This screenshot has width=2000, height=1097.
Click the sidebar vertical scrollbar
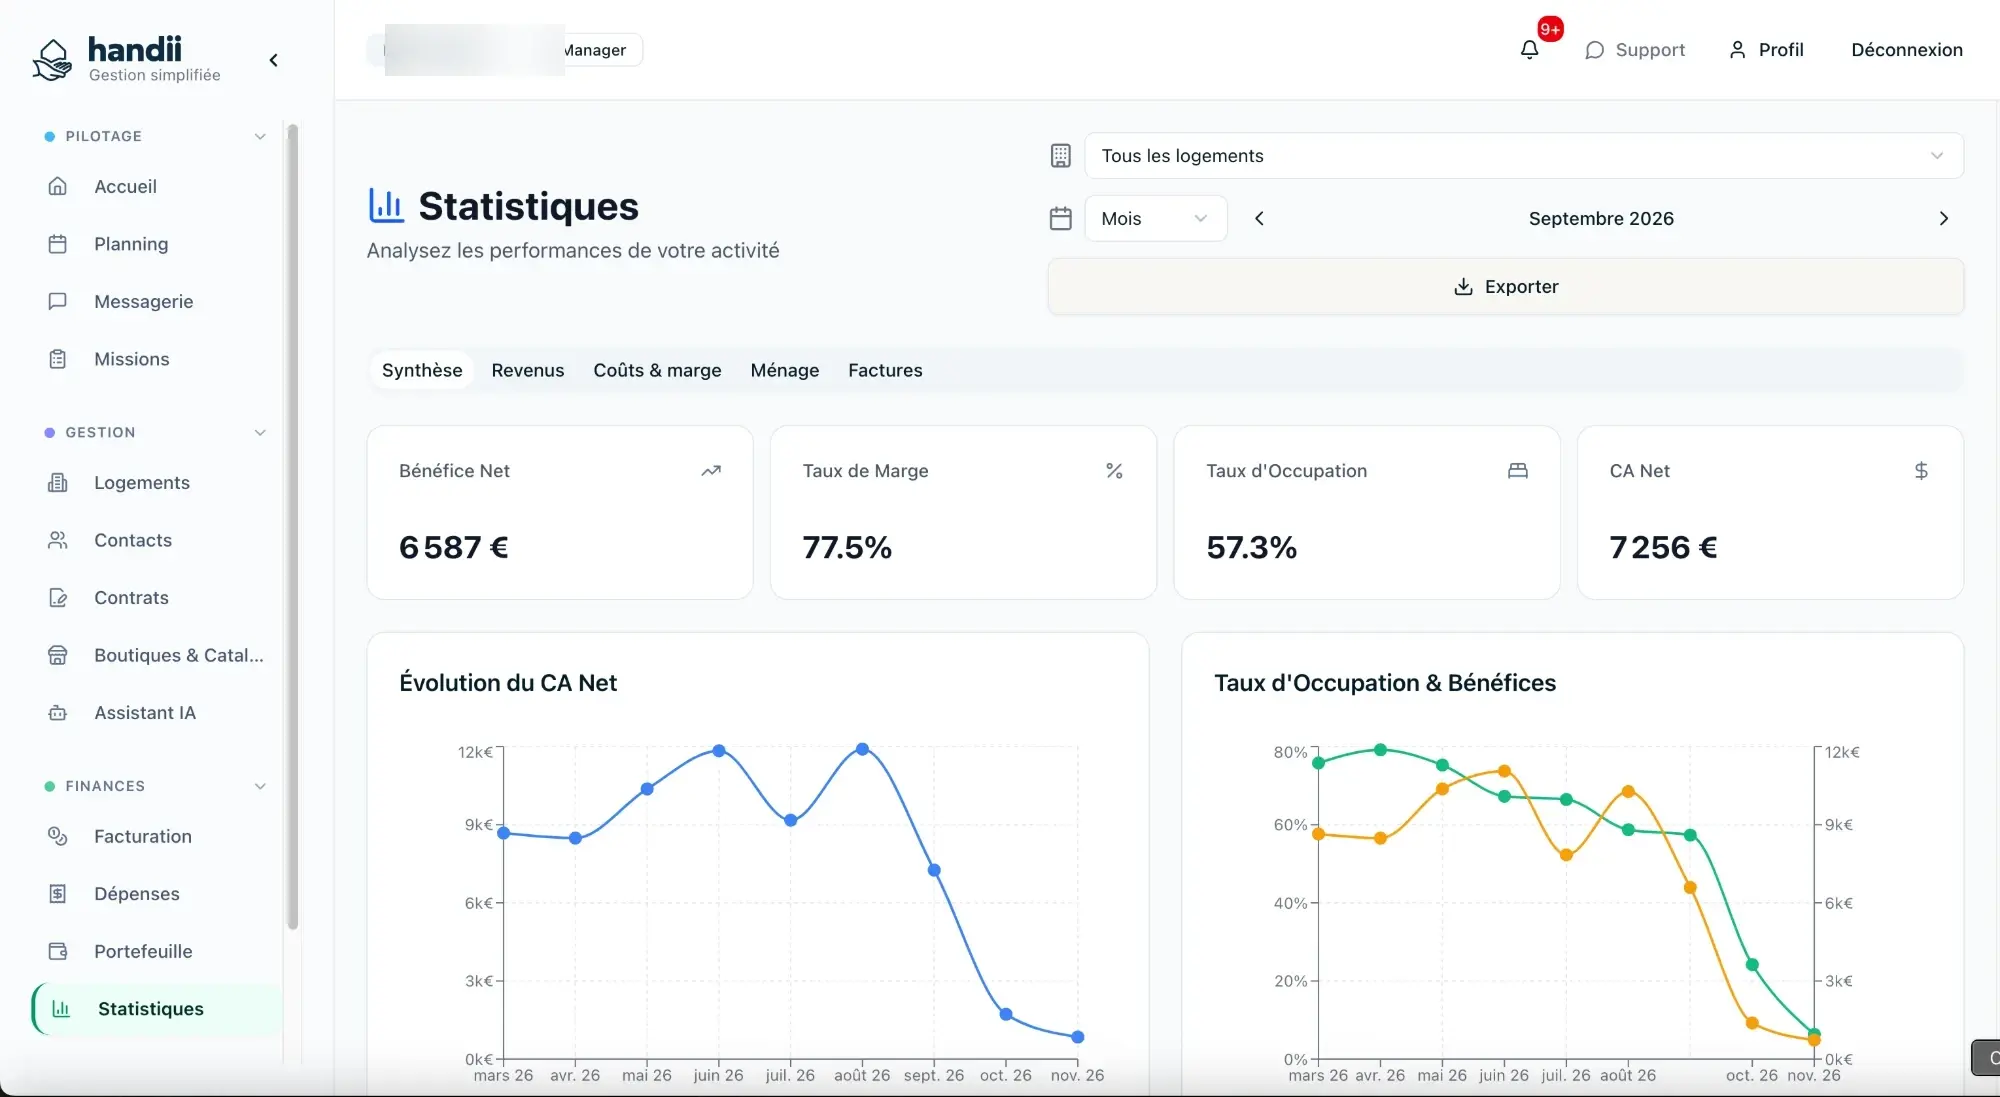tap(293, 527)
